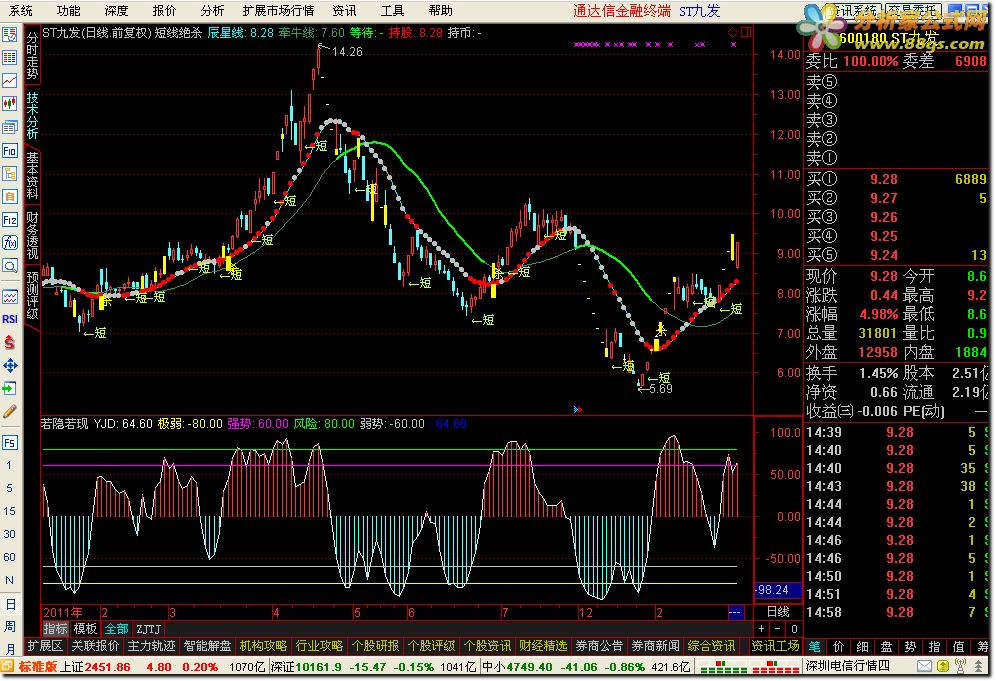Switch to daily (日) period

coord(10,603)
